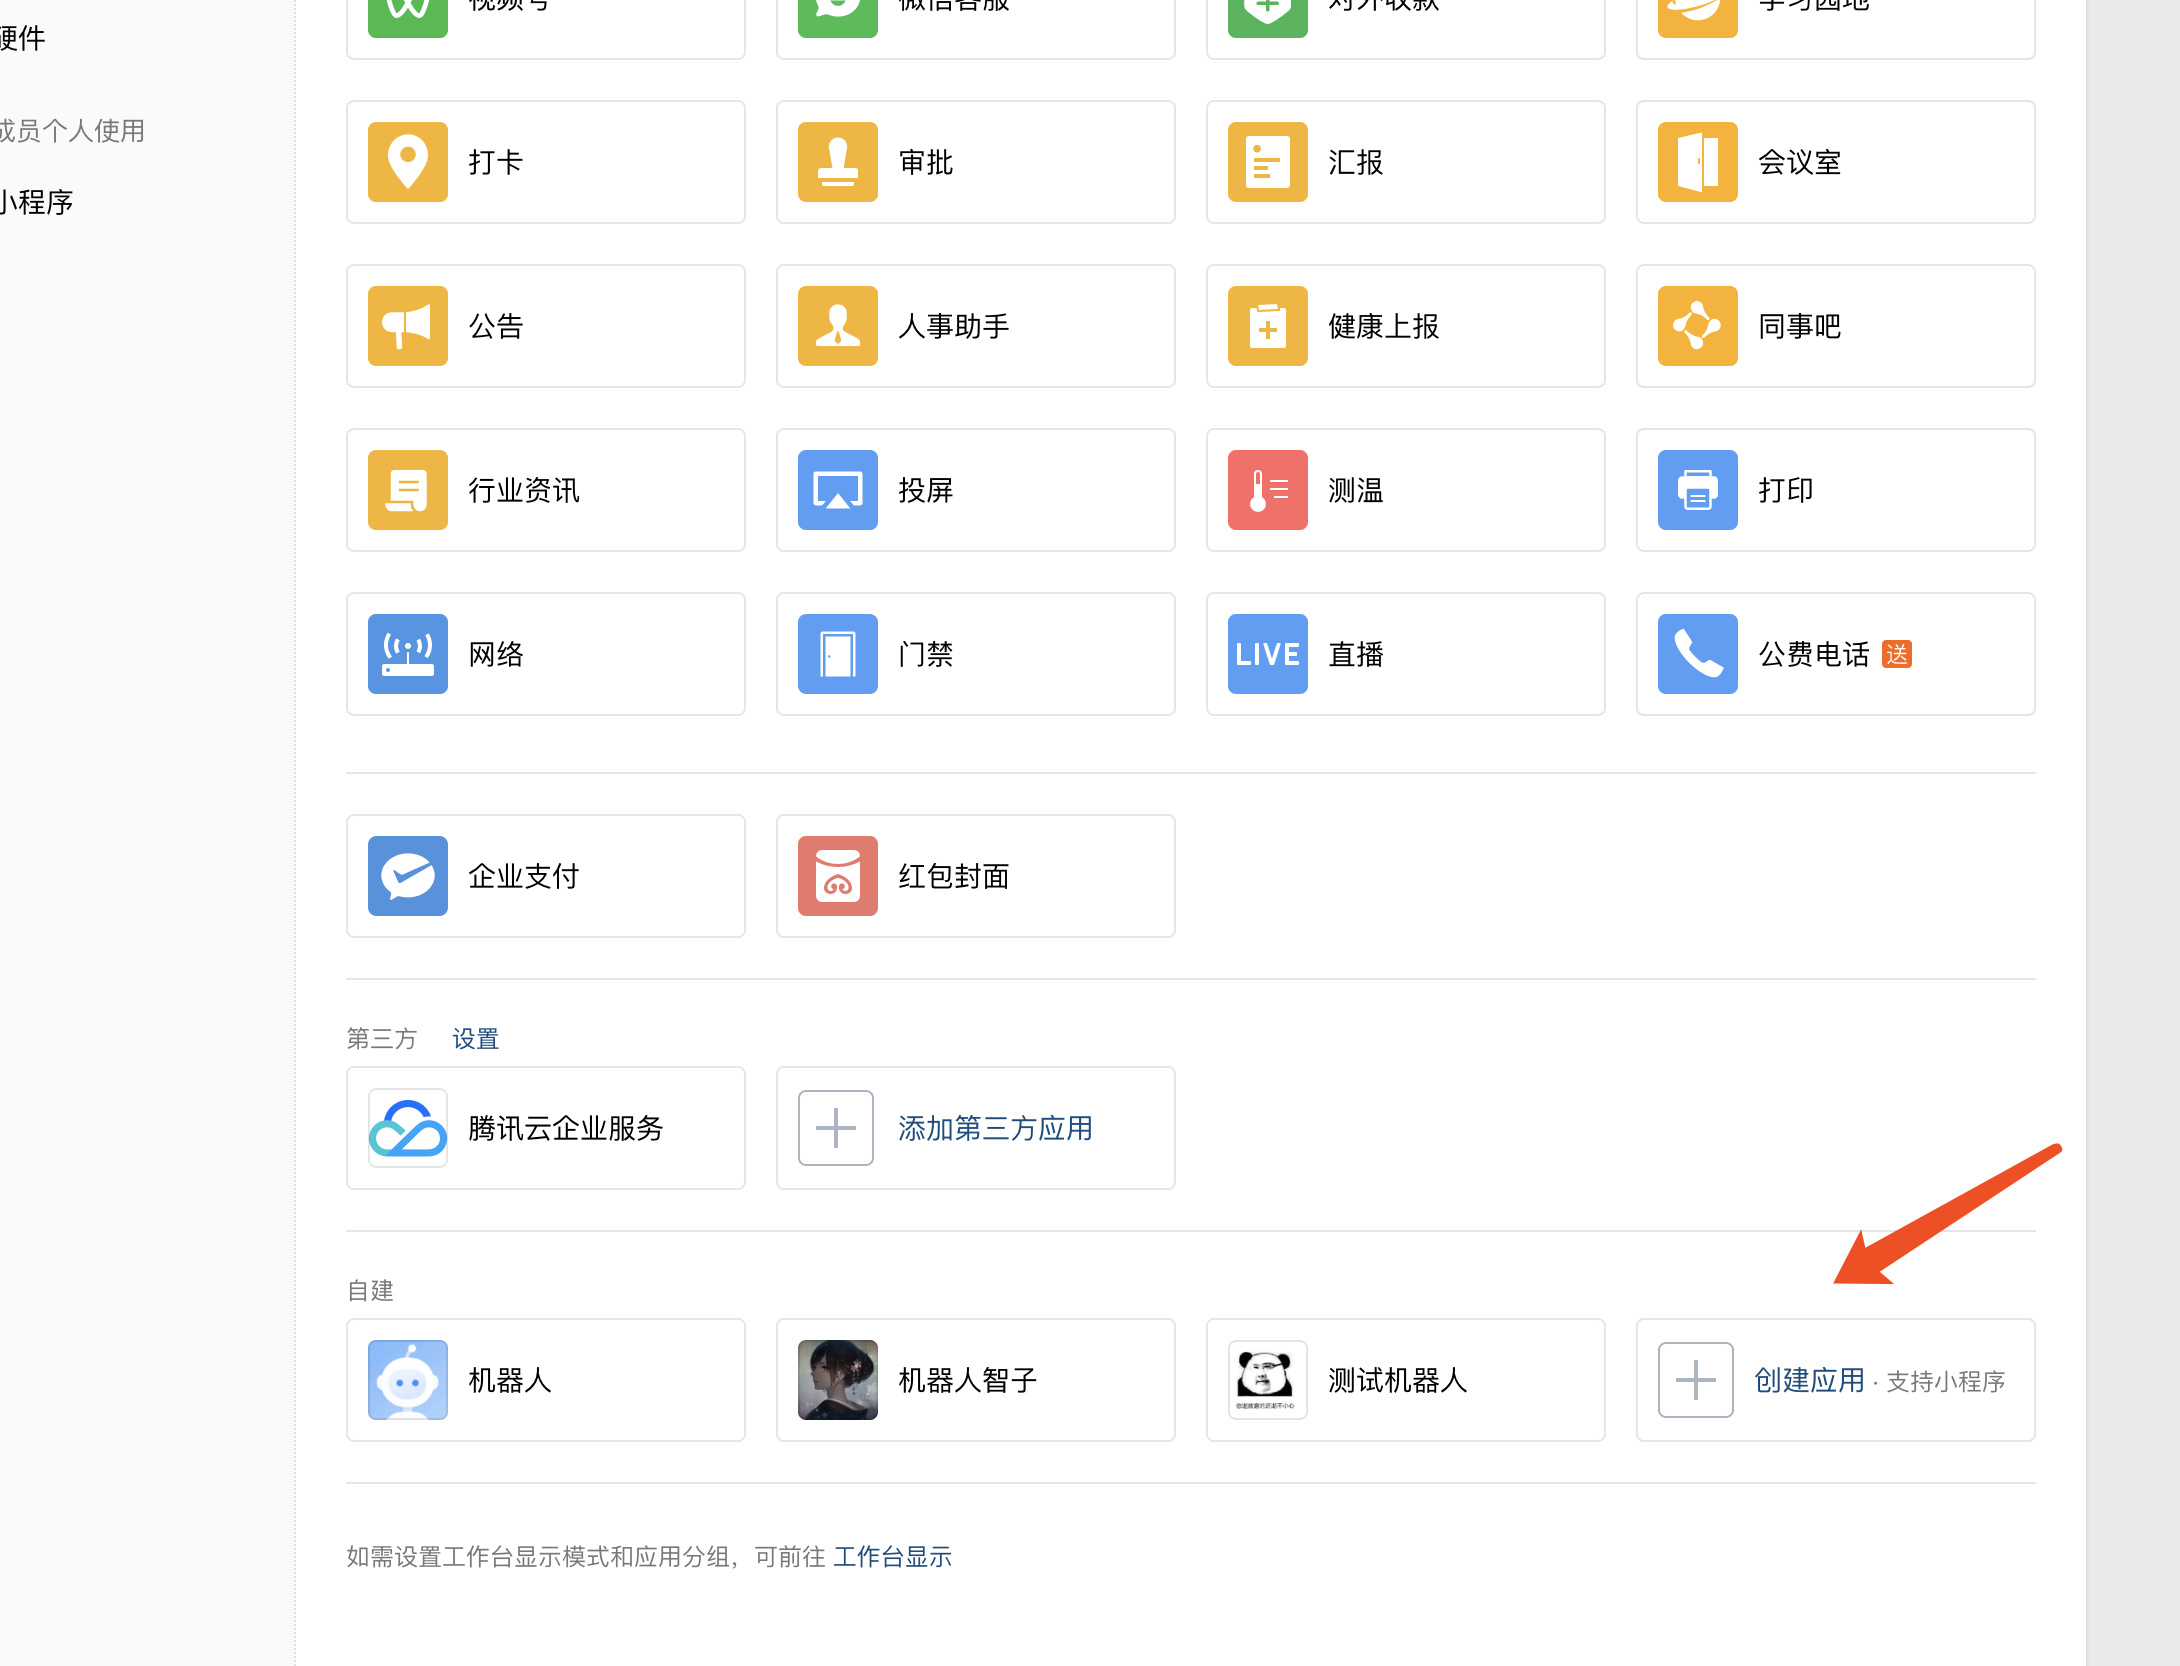Select 小程序 in left sidebar

point(36,203)
